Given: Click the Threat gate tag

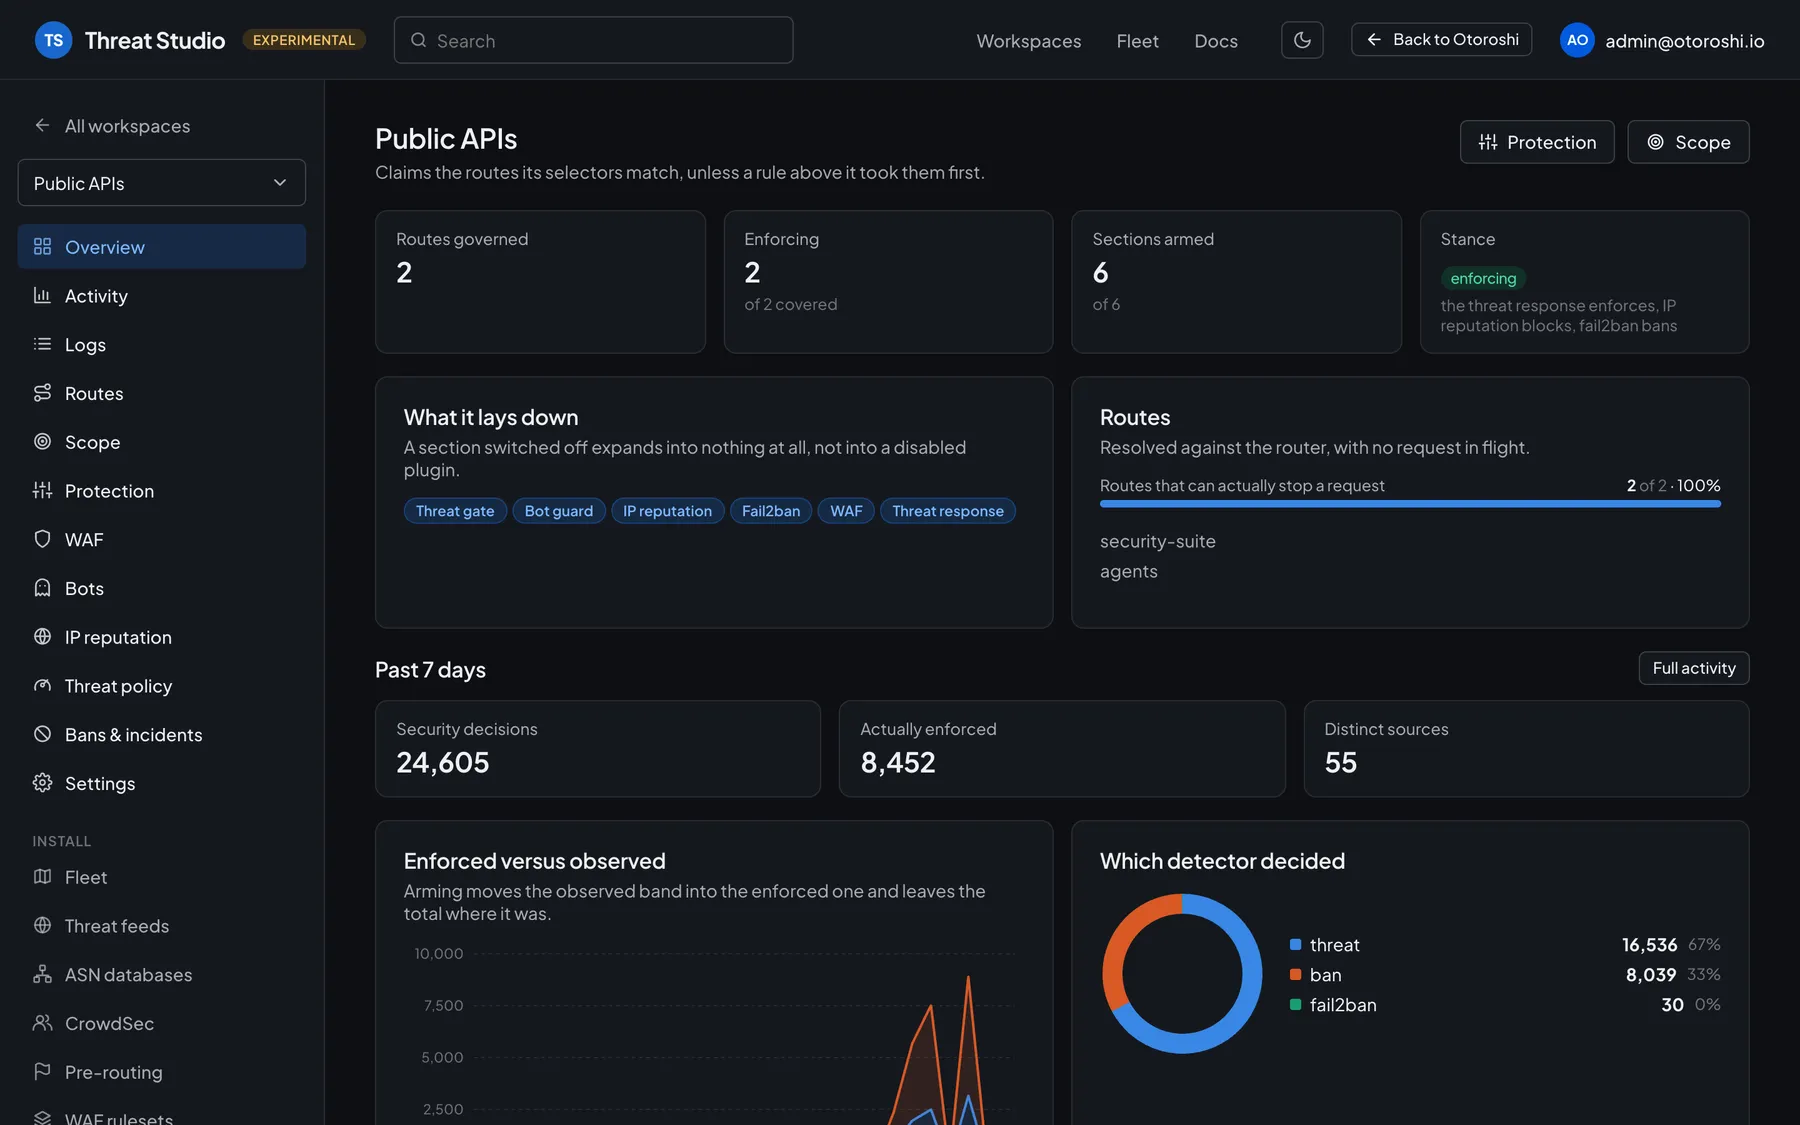Looking at the screenshot, I should 455,511.
